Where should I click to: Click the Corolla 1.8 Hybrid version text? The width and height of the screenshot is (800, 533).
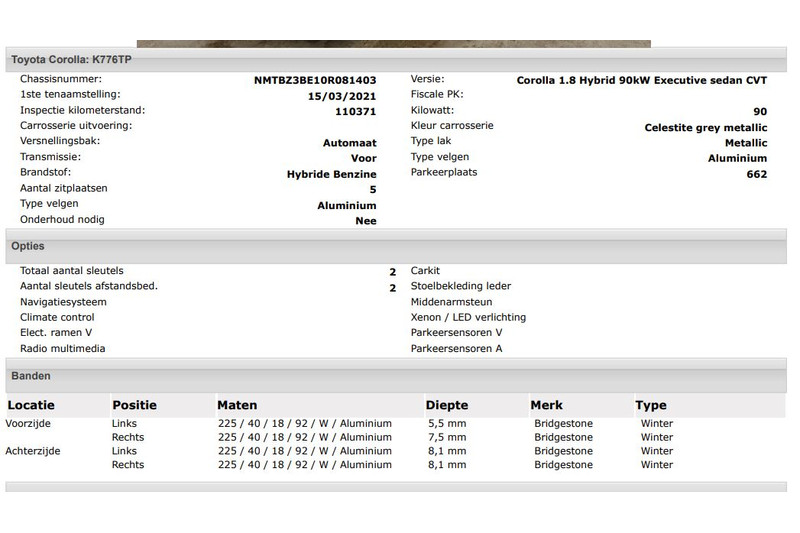coord(642,80)
